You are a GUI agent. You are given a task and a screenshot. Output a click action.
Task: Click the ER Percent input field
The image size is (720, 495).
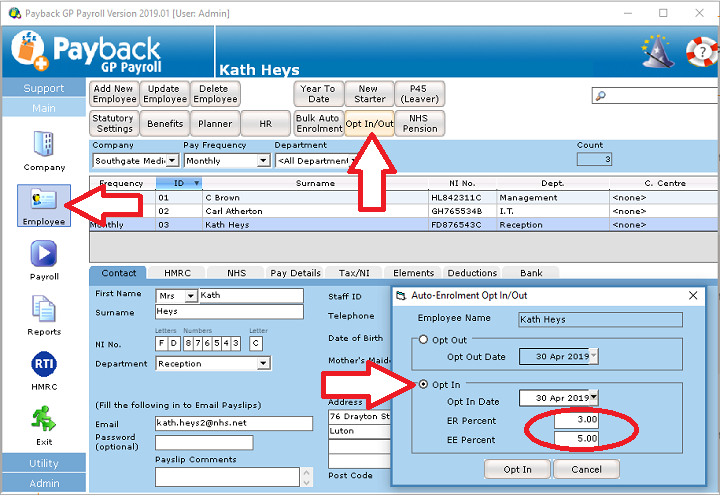(x=565, y=419)
